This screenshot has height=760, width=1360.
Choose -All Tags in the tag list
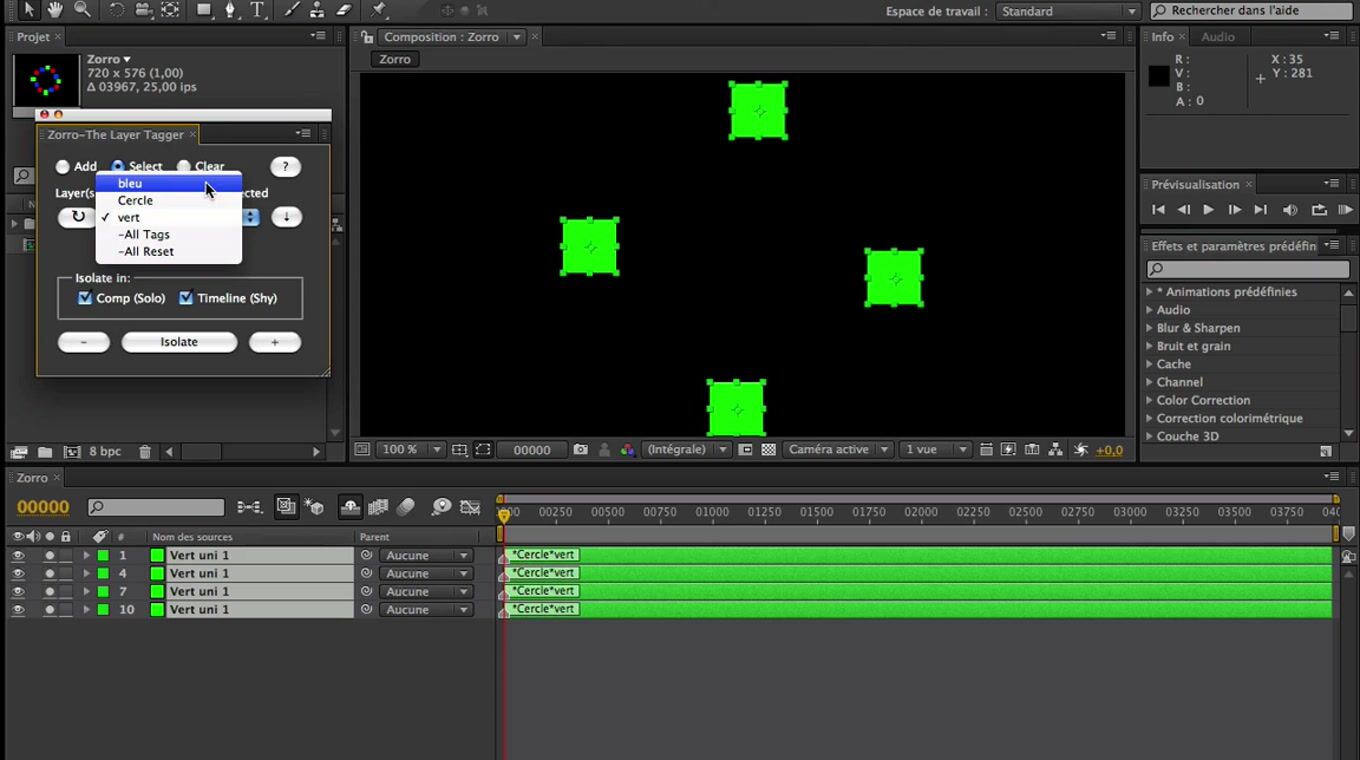(x=144, y=235)
